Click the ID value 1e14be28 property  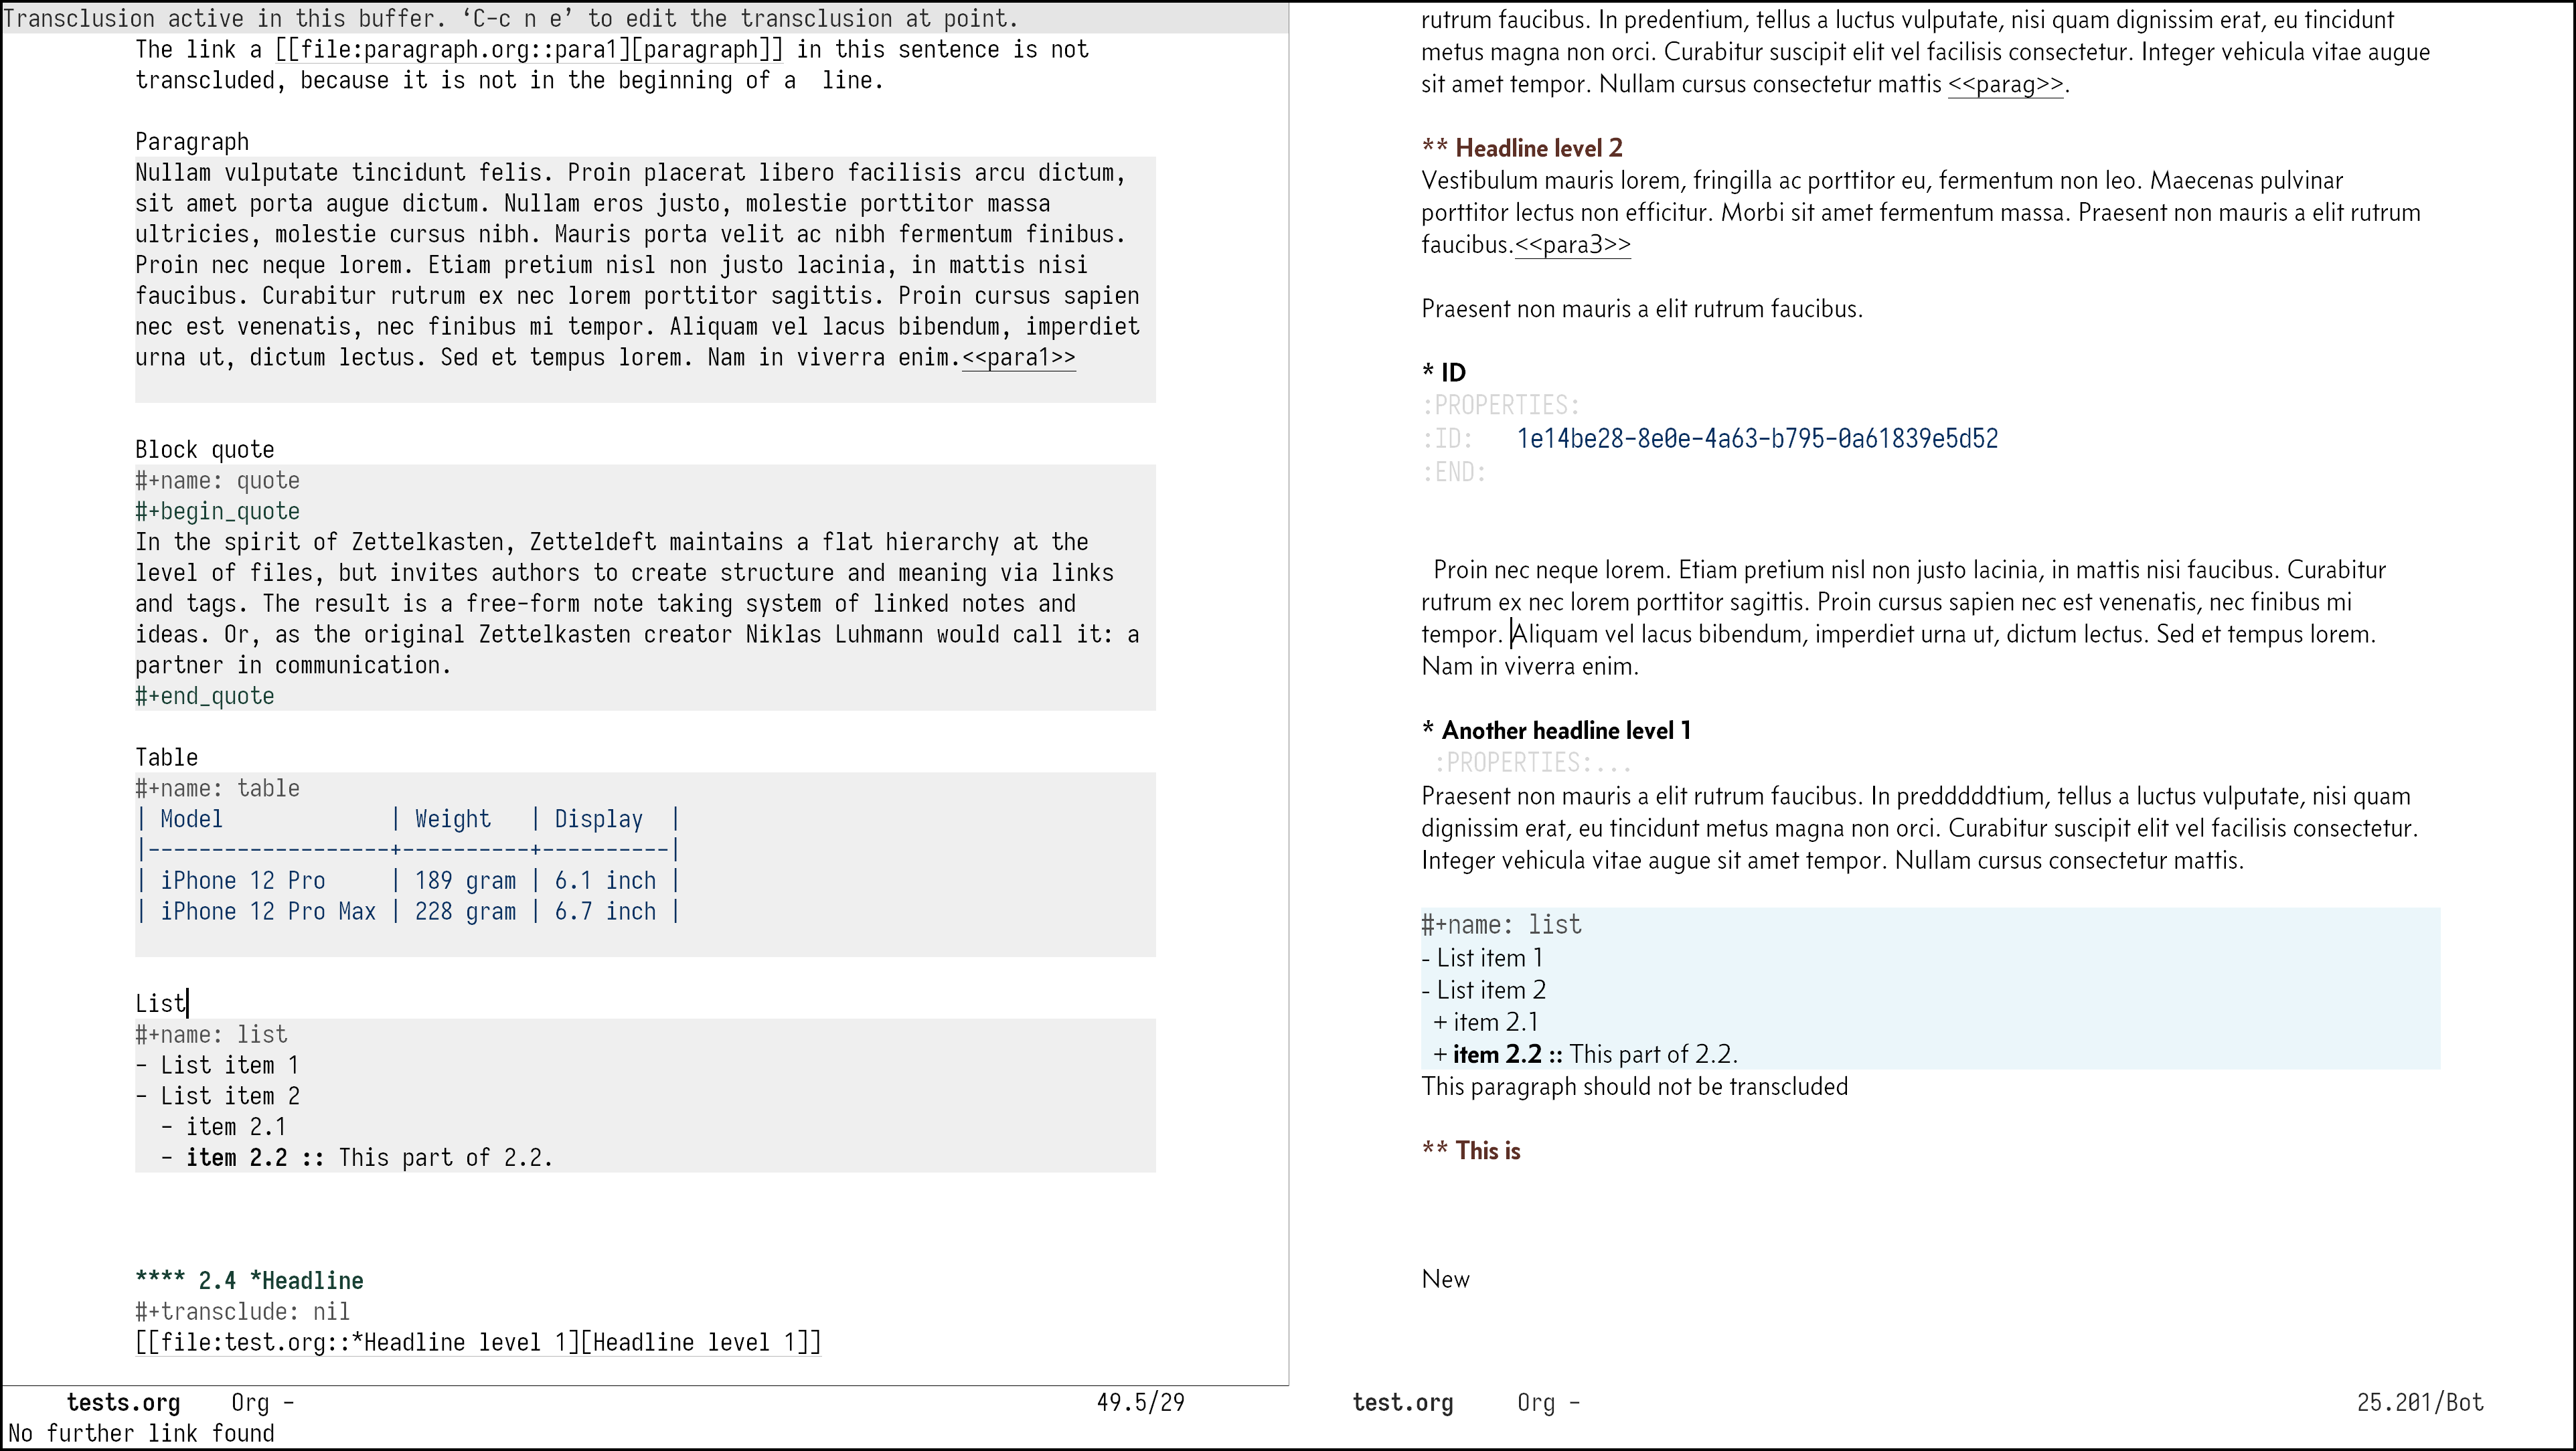(x=1757, y=439)
